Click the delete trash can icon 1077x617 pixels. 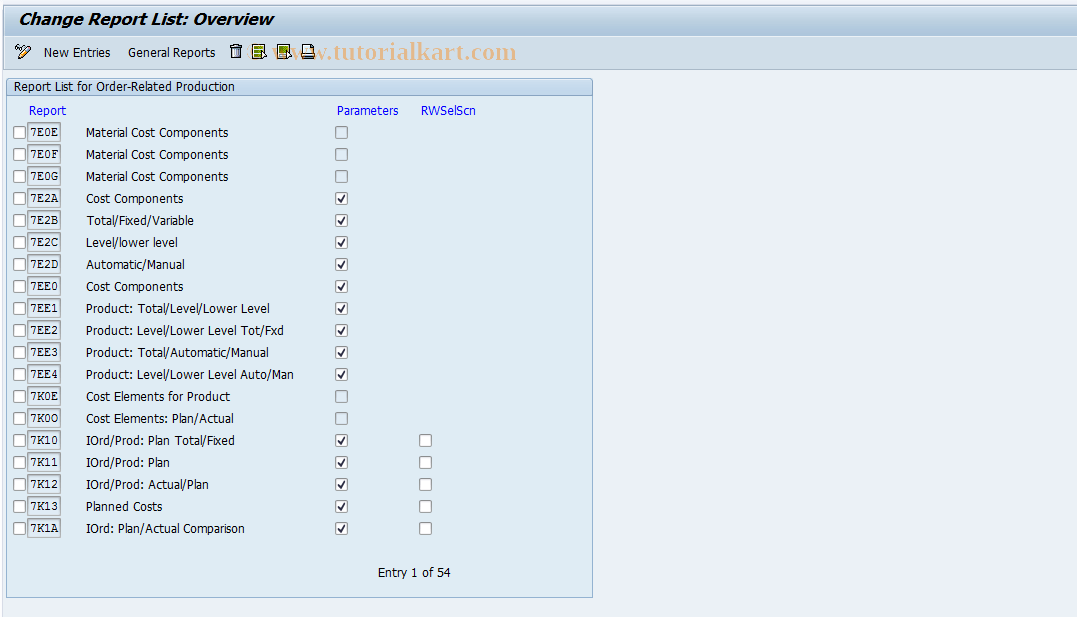236,52
